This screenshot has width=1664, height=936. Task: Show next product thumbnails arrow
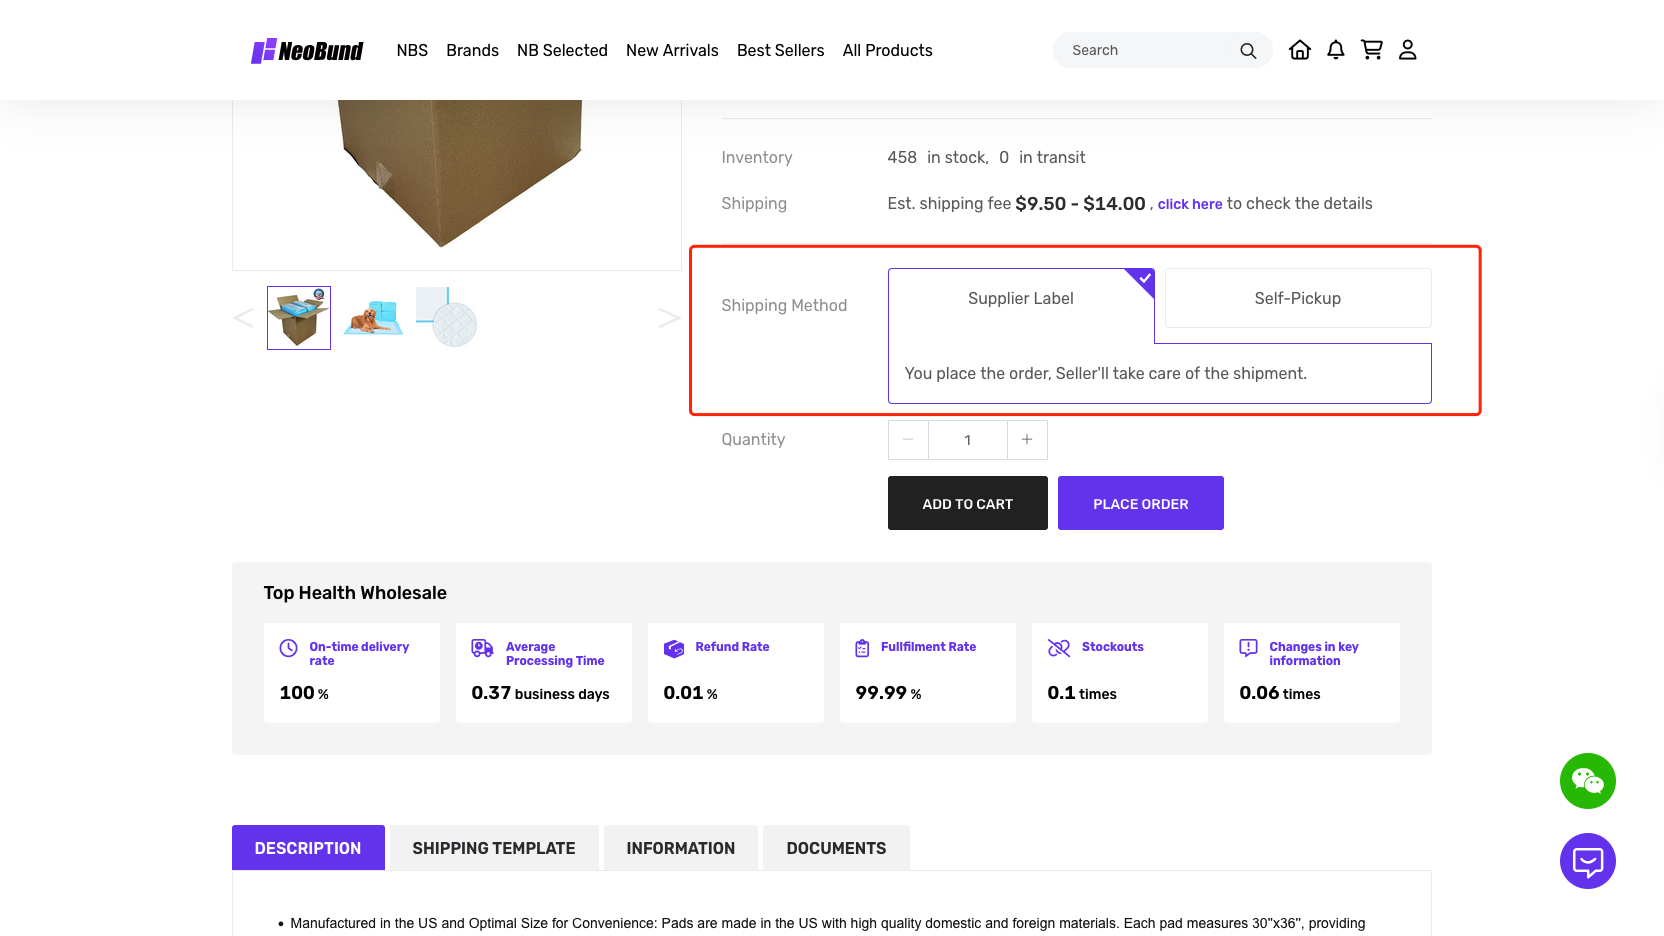669,318
